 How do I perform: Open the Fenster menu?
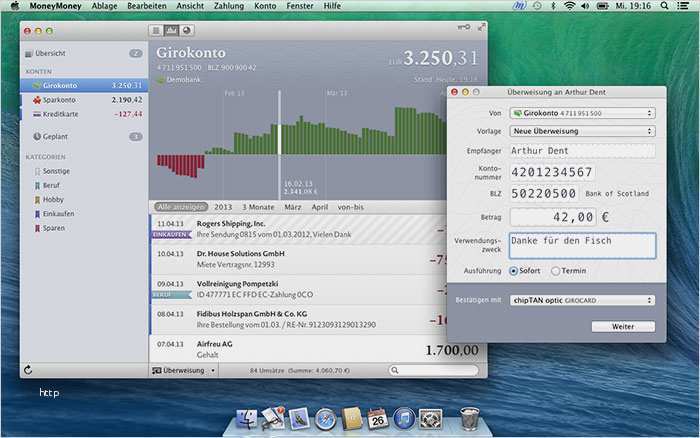pos(300,6)
